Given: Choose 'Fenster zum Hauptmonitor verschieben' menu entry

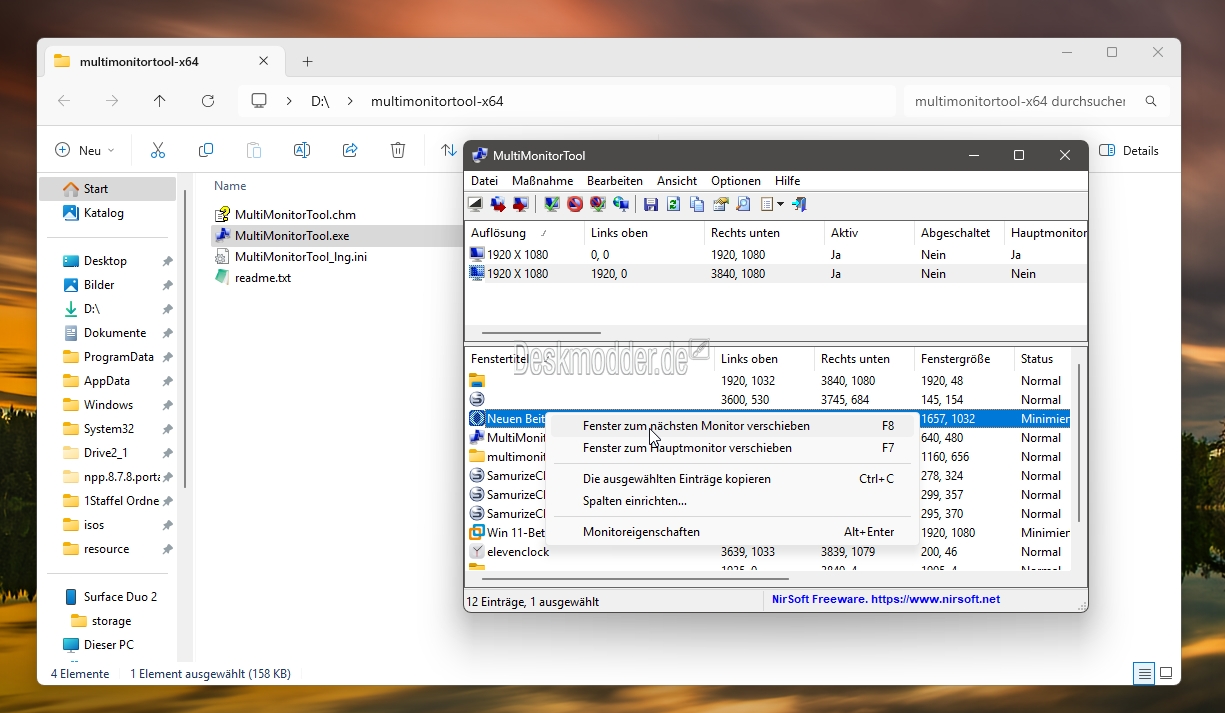Looking at the screenshot, I should (687, 448).
